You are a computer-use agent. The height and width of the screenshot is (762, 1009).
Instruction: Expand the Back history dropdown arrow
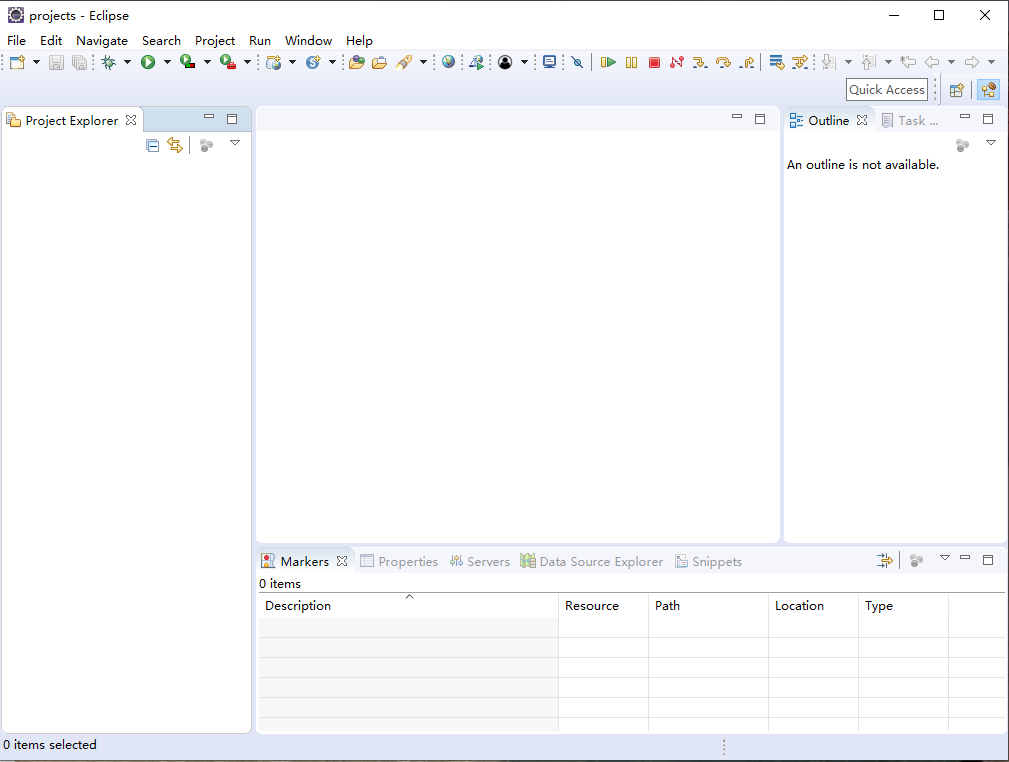[x=951, y=62]
